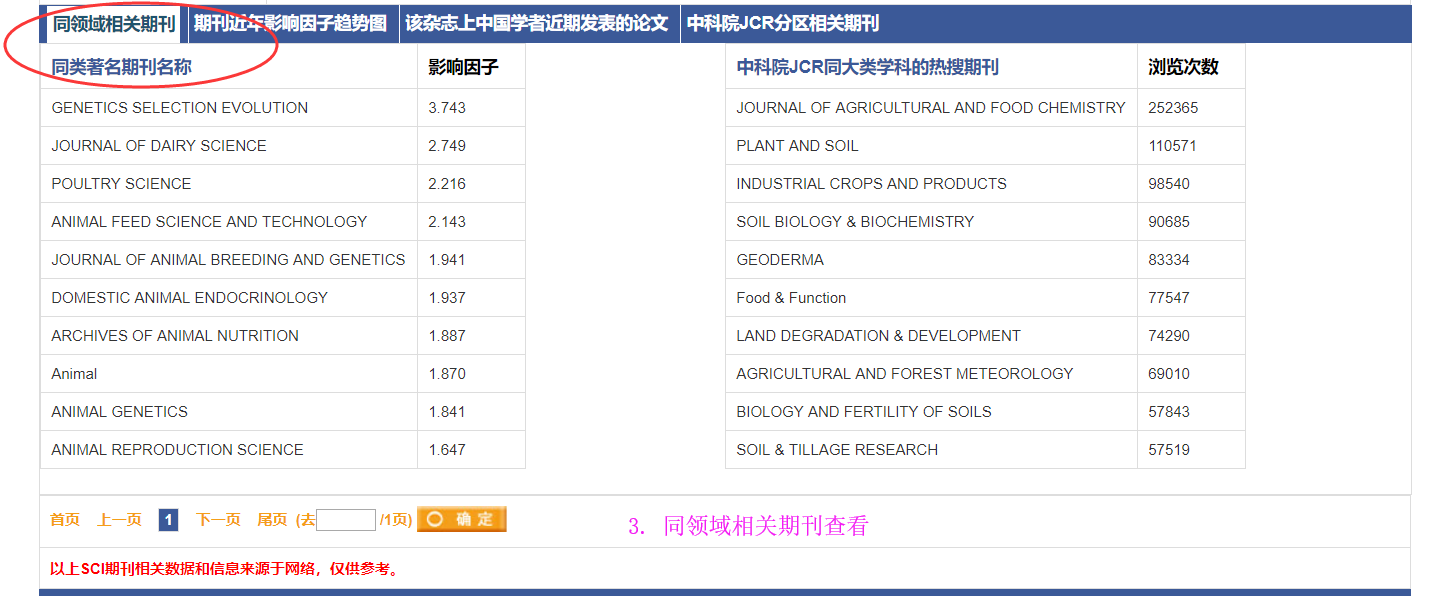Image resolution: width=1448 pixels, height=596 pixels.
Task: Open SOIL BIOLOGY & BIOCHEMISTRY link
Action: [855, 222]
